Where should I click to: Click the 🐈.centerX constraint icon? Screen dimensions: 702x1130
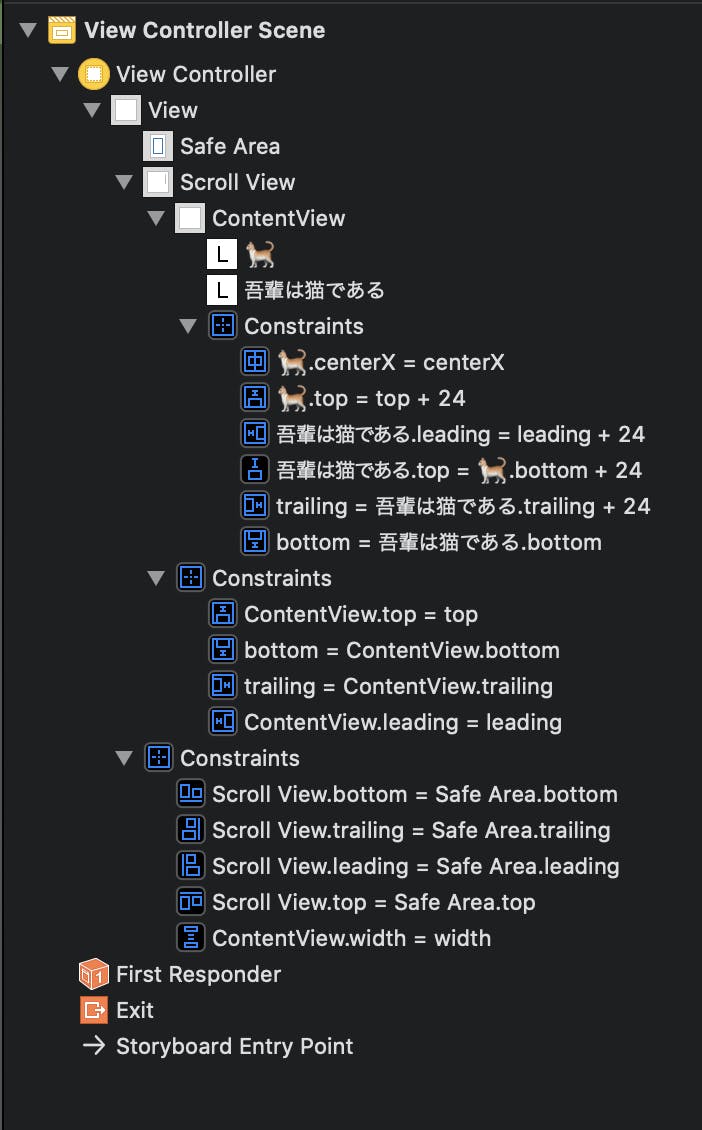(x=255, y=361)
